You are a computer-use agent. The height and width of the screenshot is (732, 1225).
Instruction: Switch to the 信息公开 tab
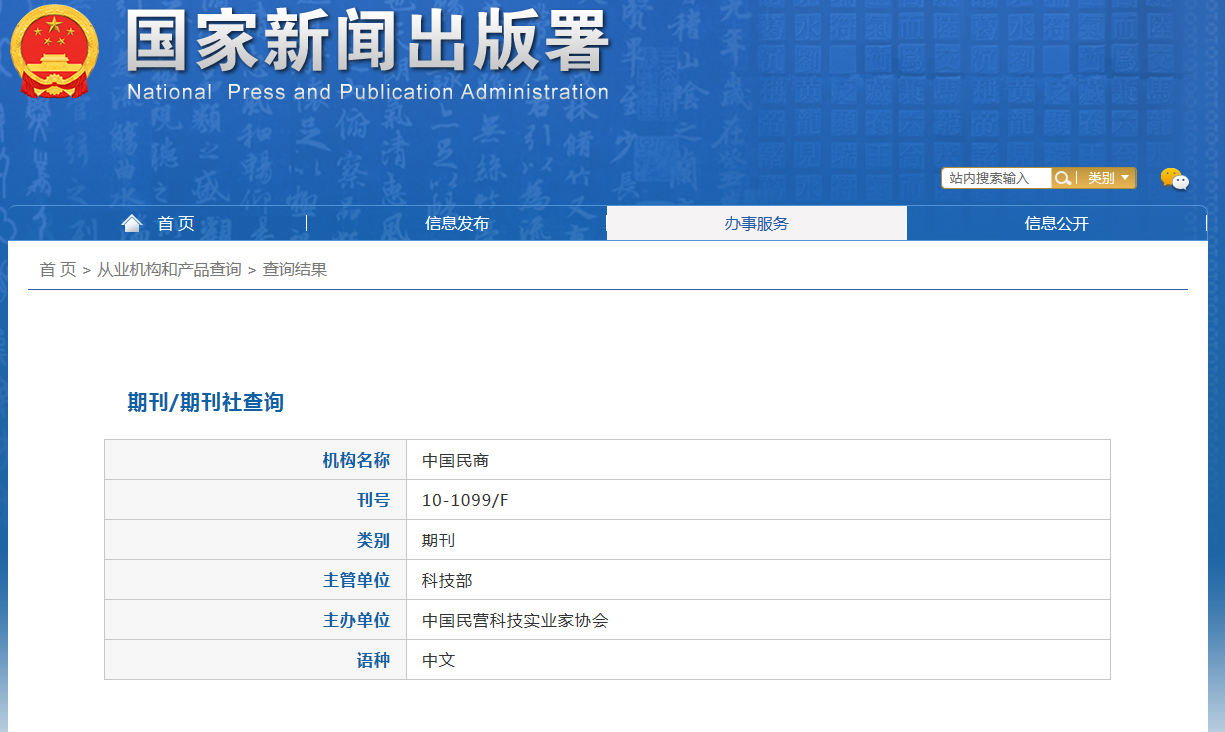[1057, 223]
